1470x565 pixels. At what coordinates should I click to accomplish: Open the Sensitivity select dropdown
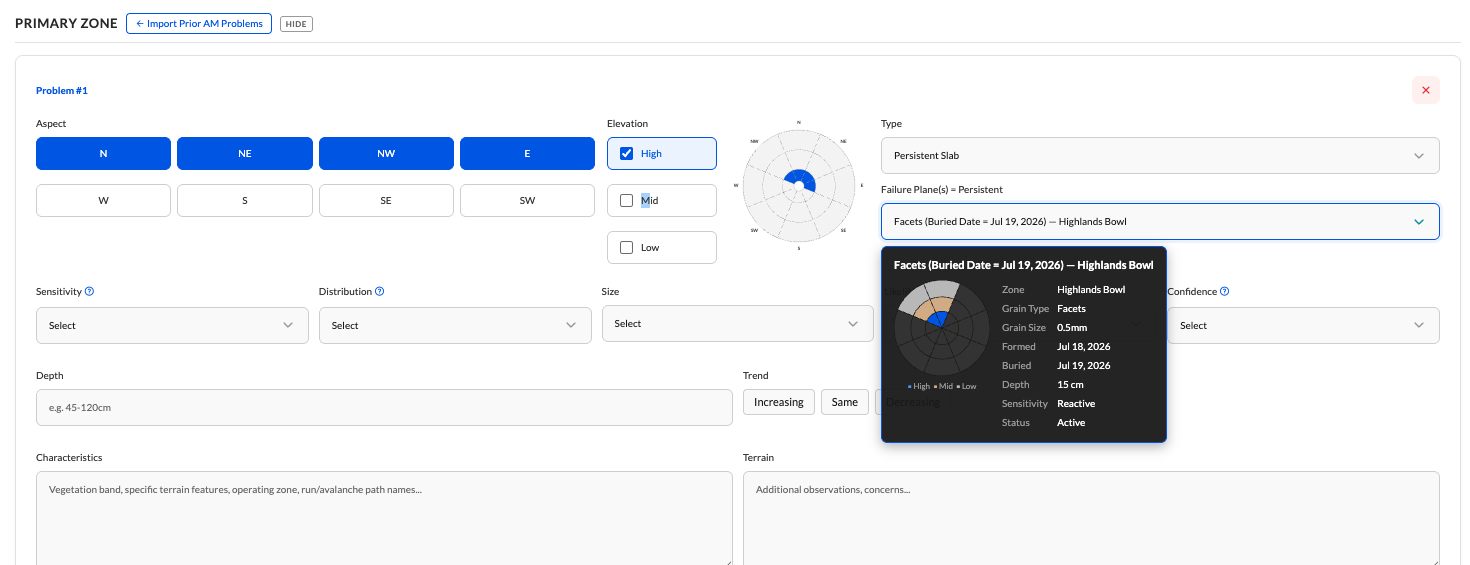(172, 326)
